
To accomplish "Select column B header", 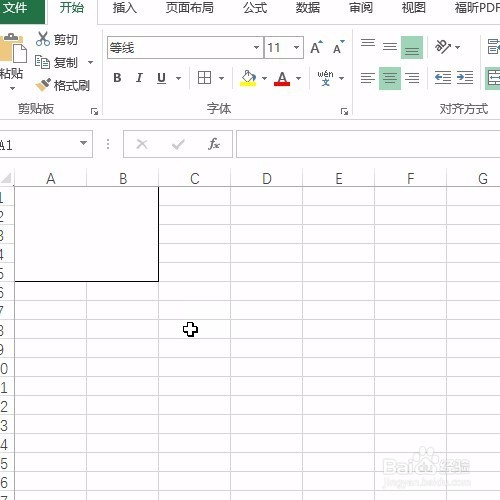I will 123,179.
